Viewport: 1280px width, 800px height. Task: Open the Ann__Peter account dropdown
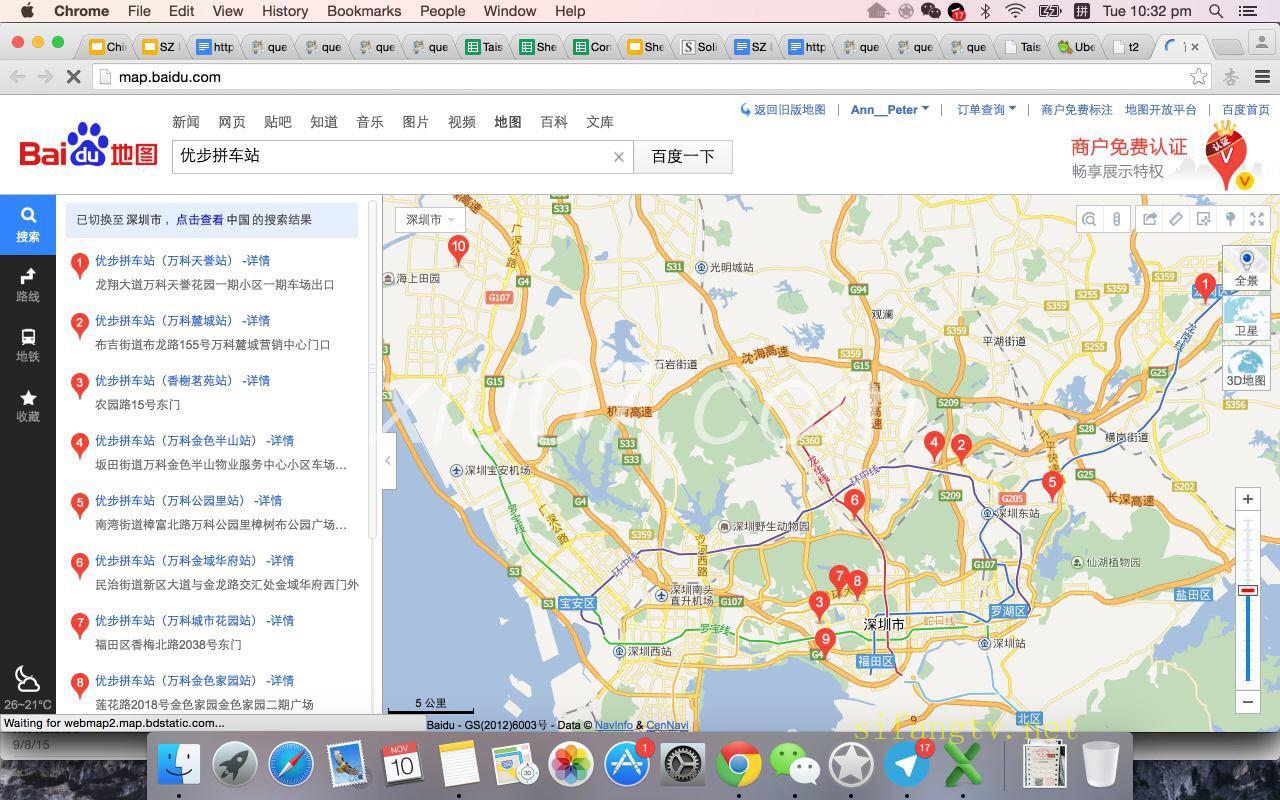[x=890, y=110]
